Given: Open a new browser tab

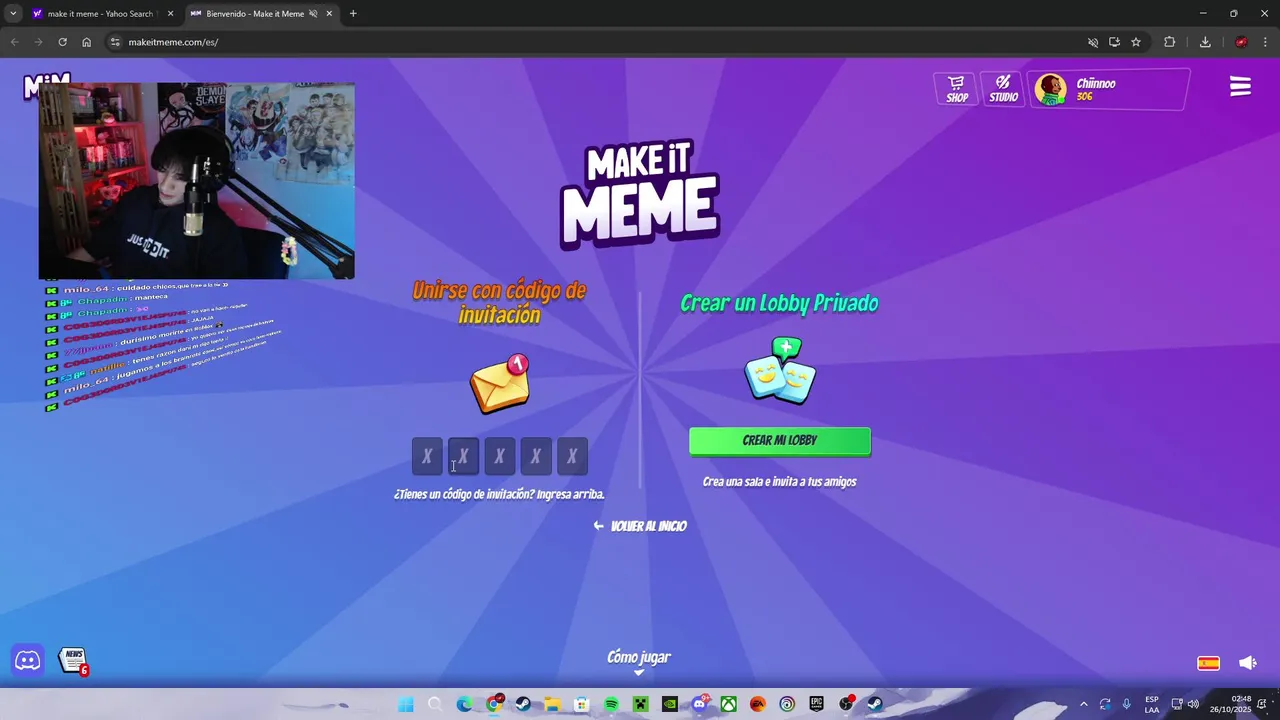Looking at the screenshot, I should [x=353, y=14].
